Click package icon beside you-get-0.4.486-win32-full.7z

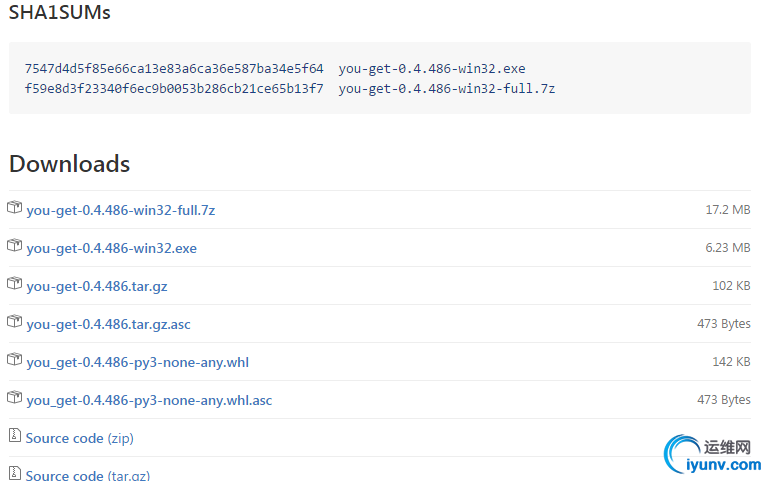point(14,208)
